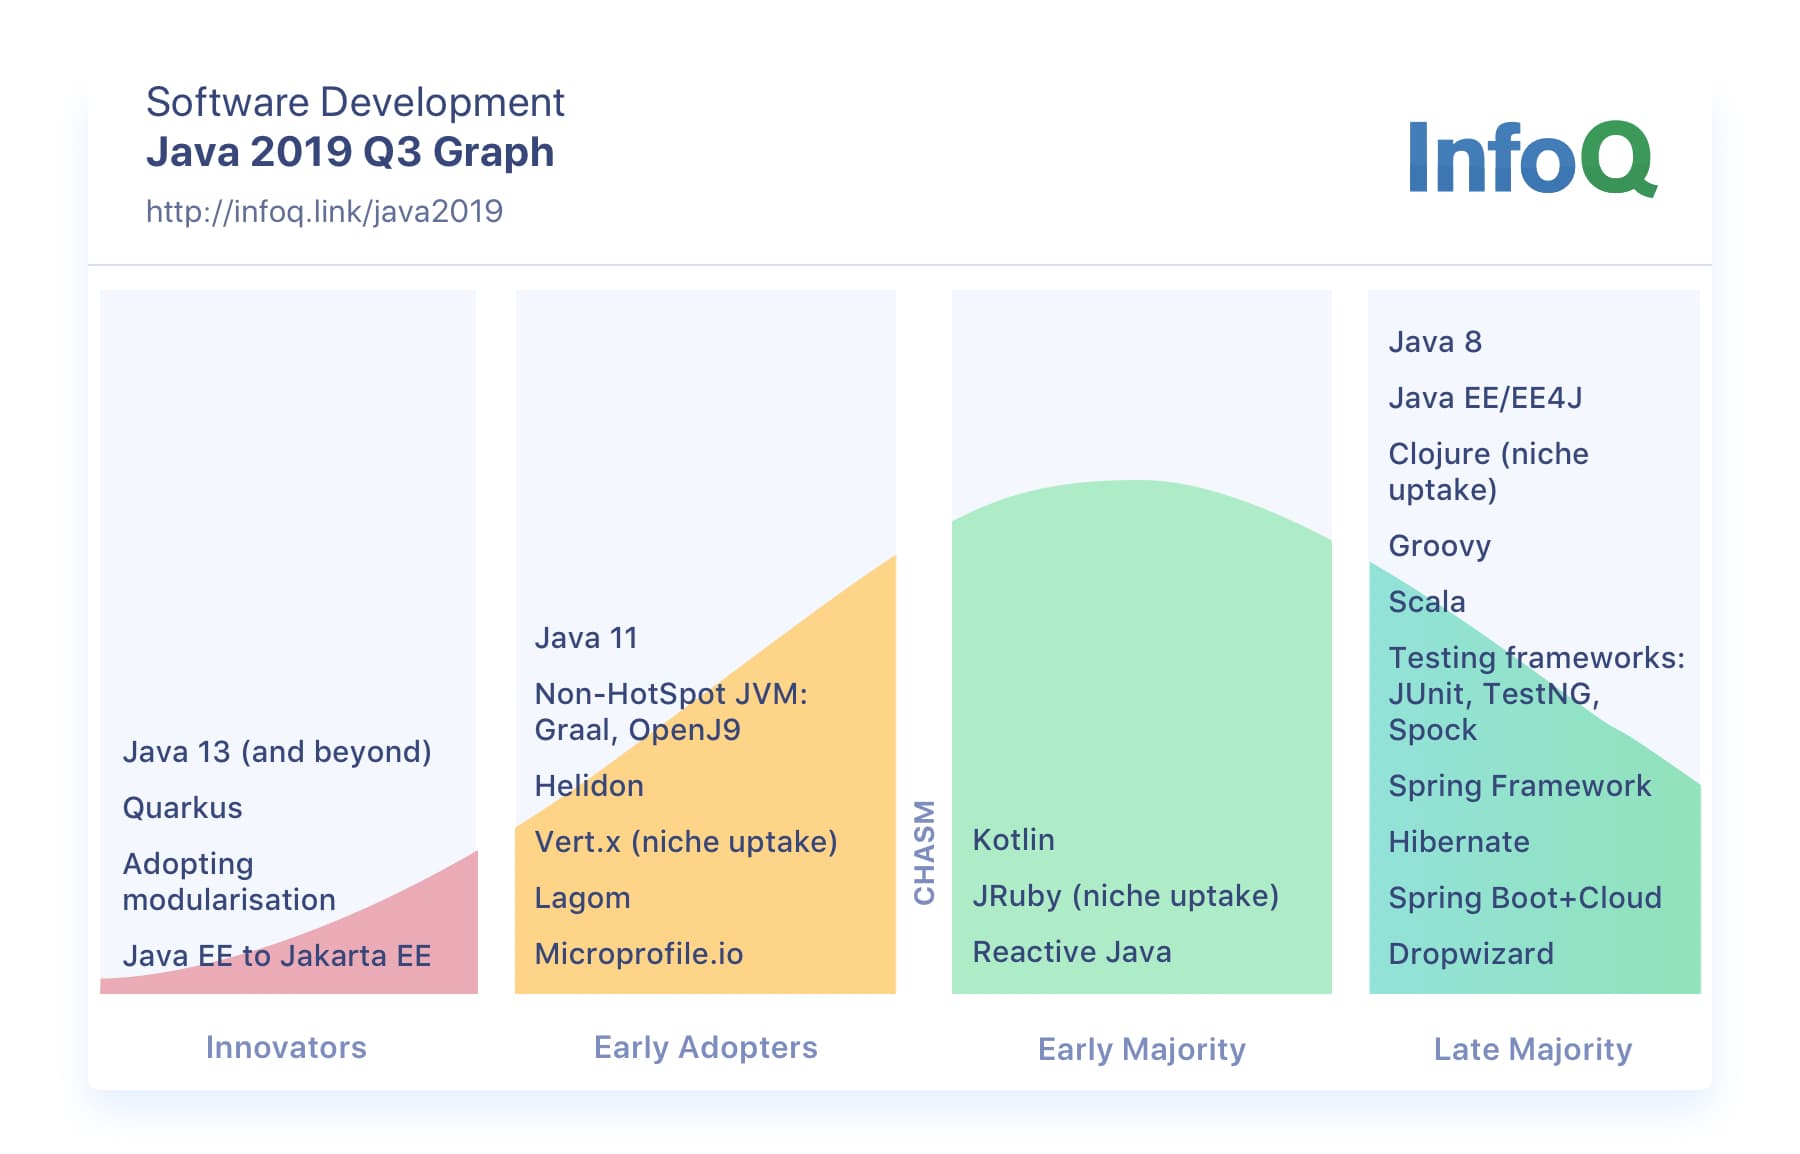This screenshot has width=1800, height=1154.
Task: Select the Quarkus entry
Action: point(182,808)
